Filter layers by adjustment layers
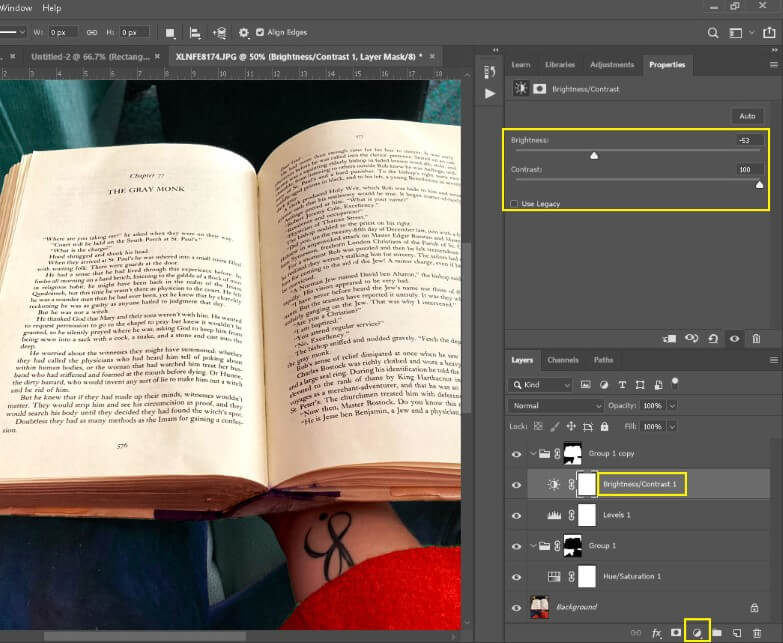 click(x=604, y=385)
